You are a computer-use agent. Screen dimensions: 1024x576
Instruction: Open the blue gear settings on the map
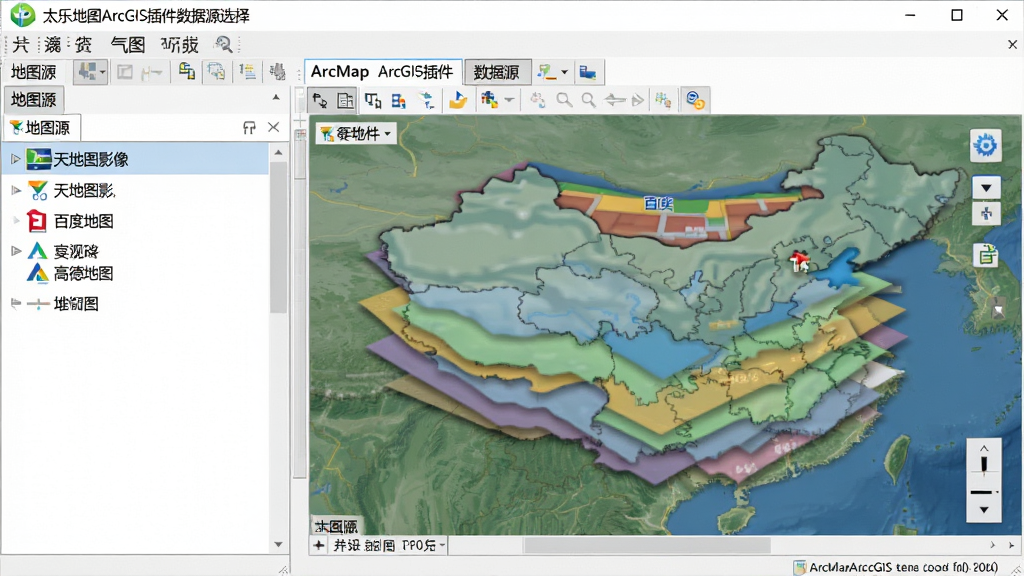(x=985, y=145)
